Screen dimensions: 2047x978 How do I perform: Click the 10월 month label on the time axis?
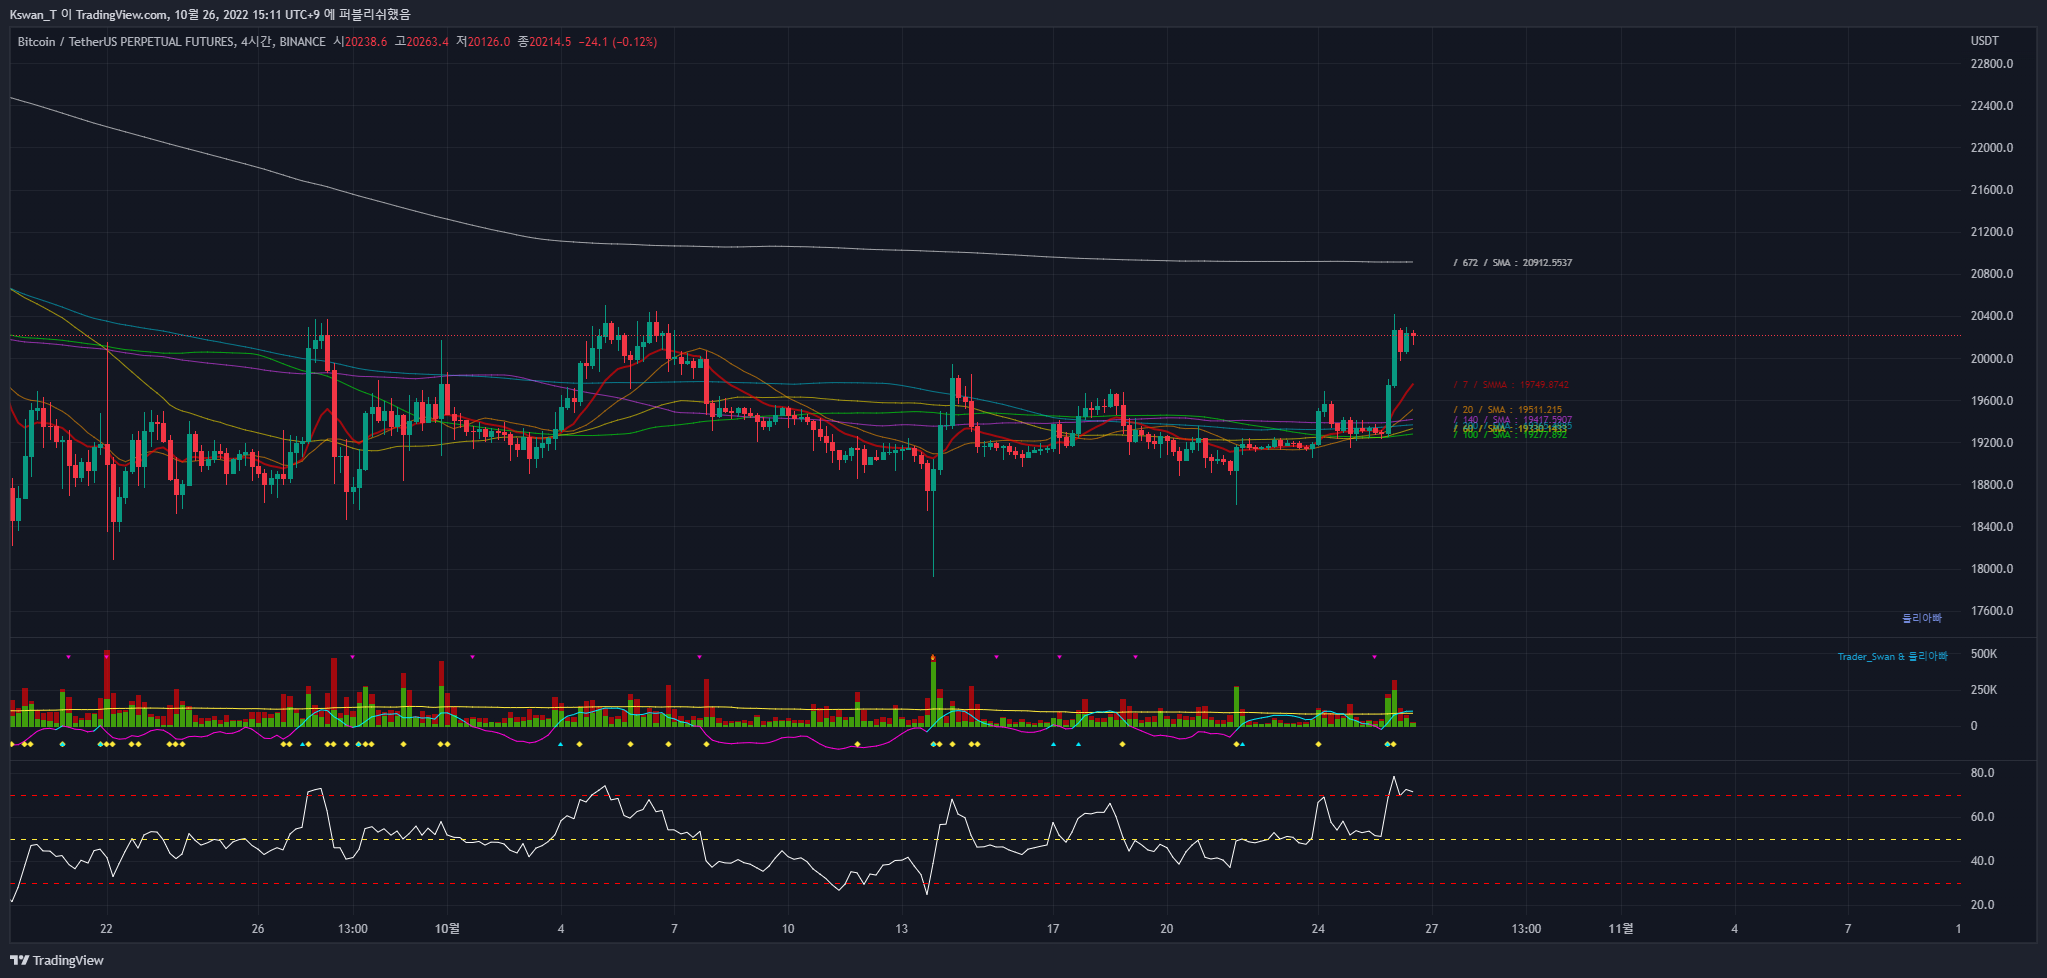tap(447, 929)
